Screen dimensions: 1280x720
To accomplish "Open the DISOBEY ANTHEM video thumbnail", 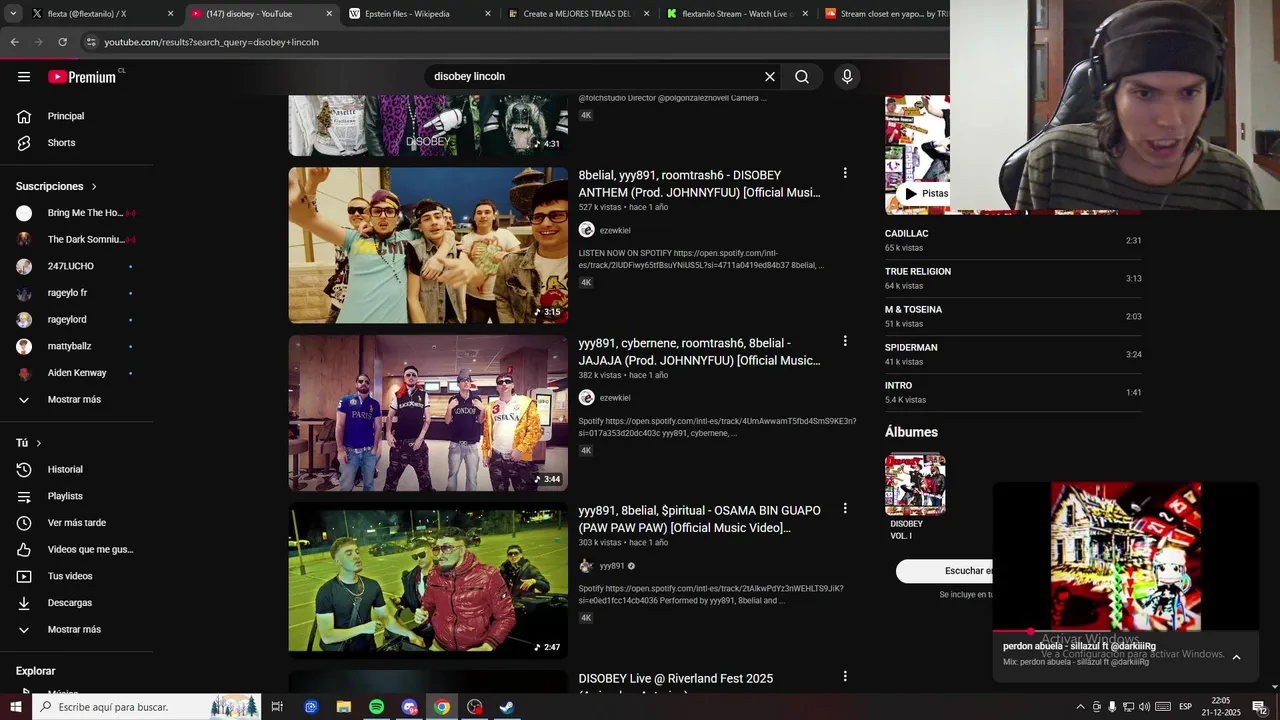I will click(x=428, y=245).
